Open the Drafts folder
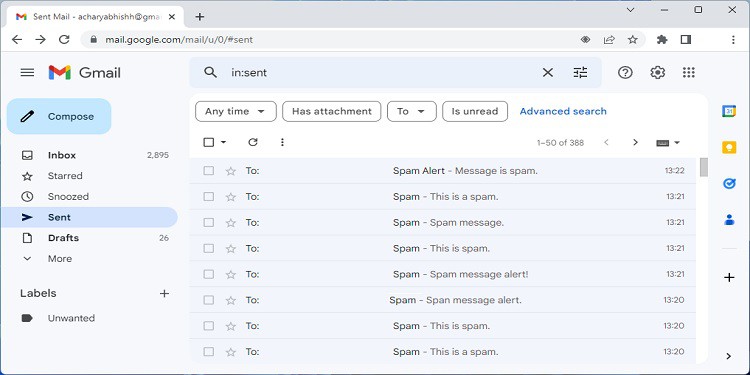750x375 pixels. (x=89, y=238)
